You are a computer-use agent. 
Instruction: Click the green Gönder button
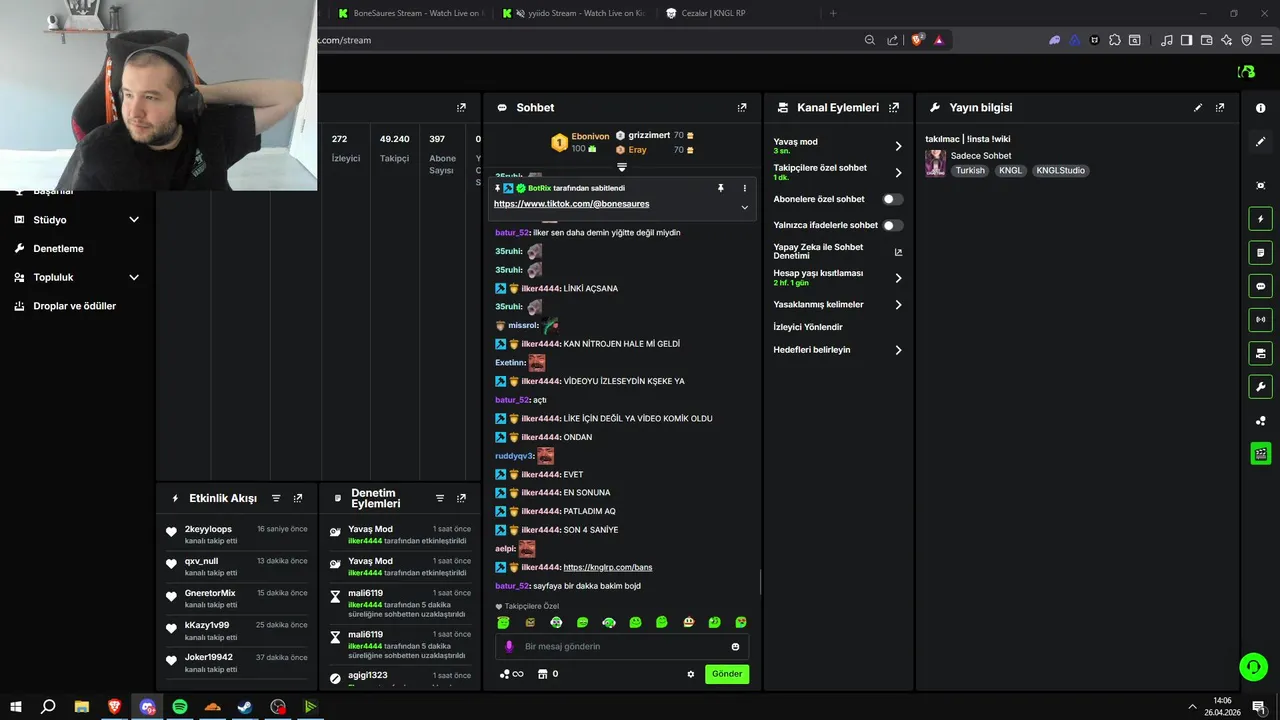click(727, 674)
